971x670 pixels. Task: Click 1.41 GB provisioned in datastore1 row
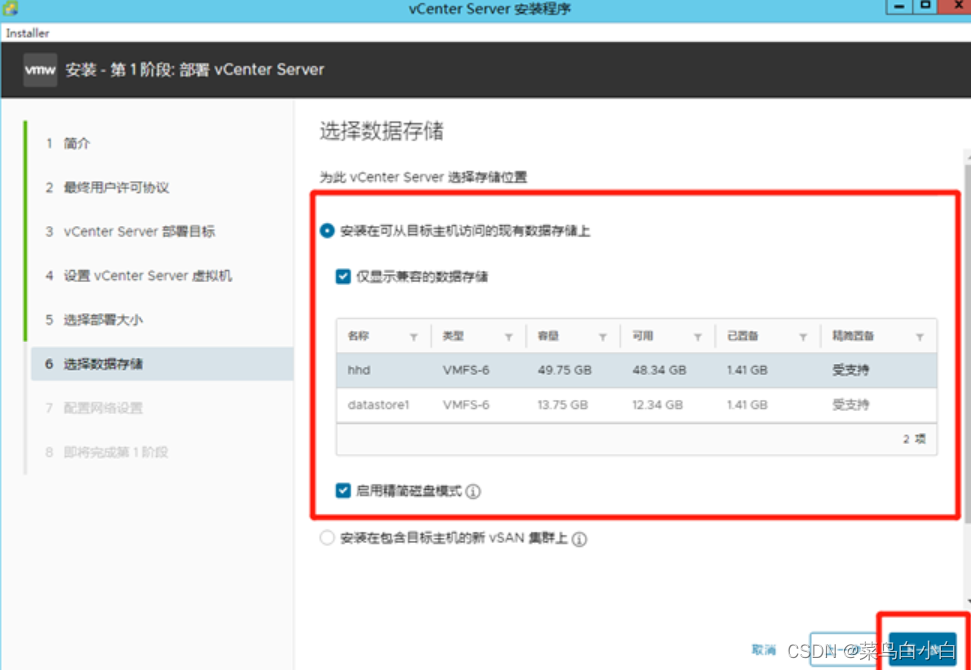tap(747, 405)
